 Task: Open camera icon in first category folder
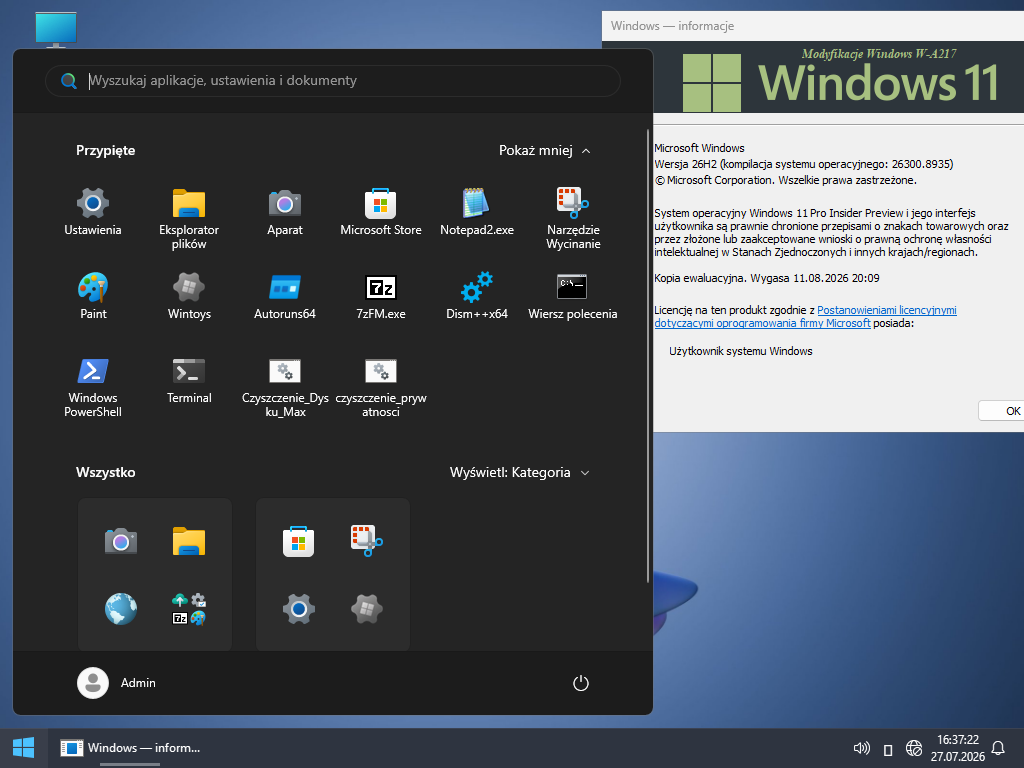point(121,541)
